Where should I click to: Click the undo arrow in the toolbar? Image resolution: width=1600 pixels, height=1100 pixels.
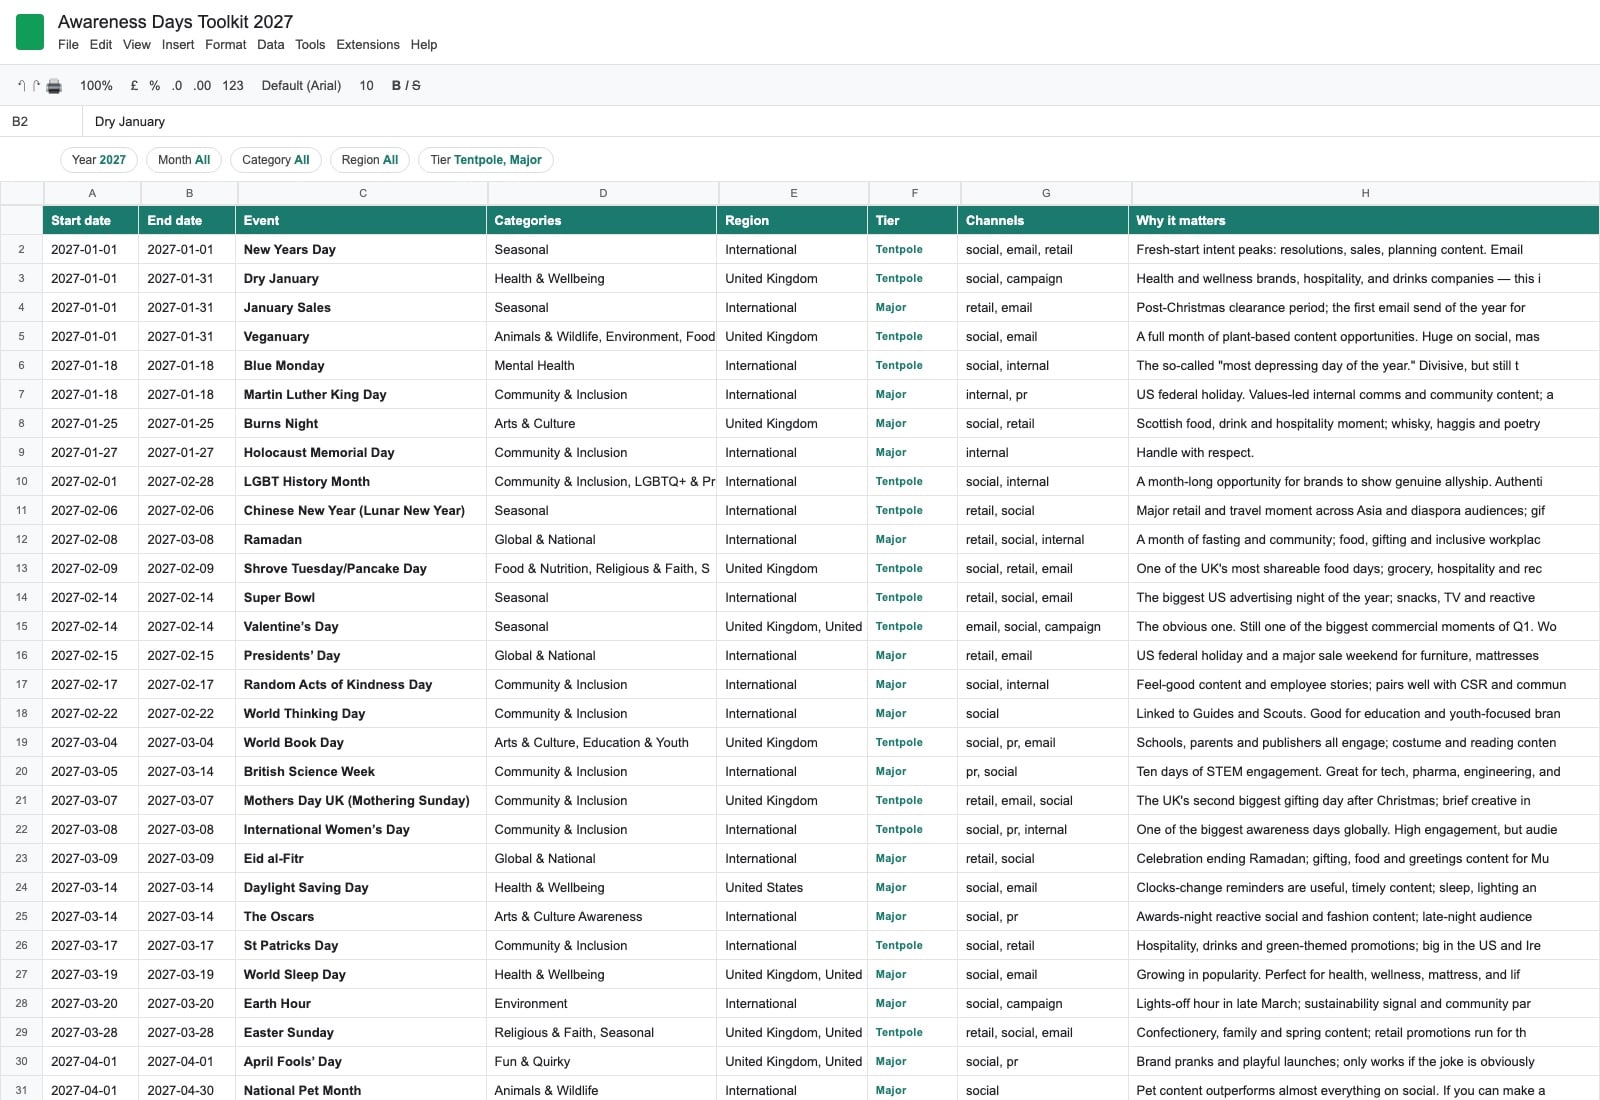coord(22,86)
